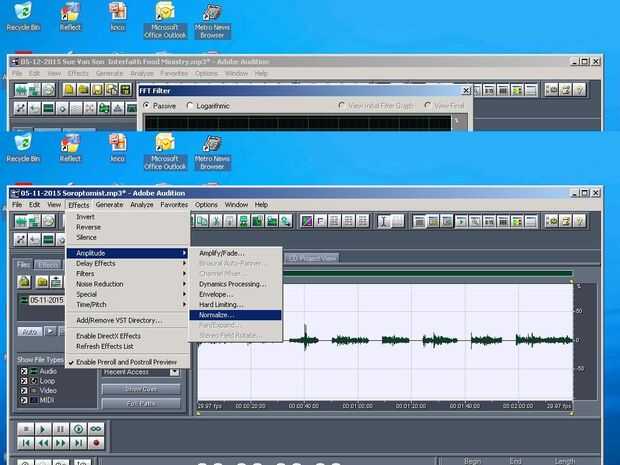Expand the Filters submenu
Viewport: 620px width, 465px height.
pos(127,274)
